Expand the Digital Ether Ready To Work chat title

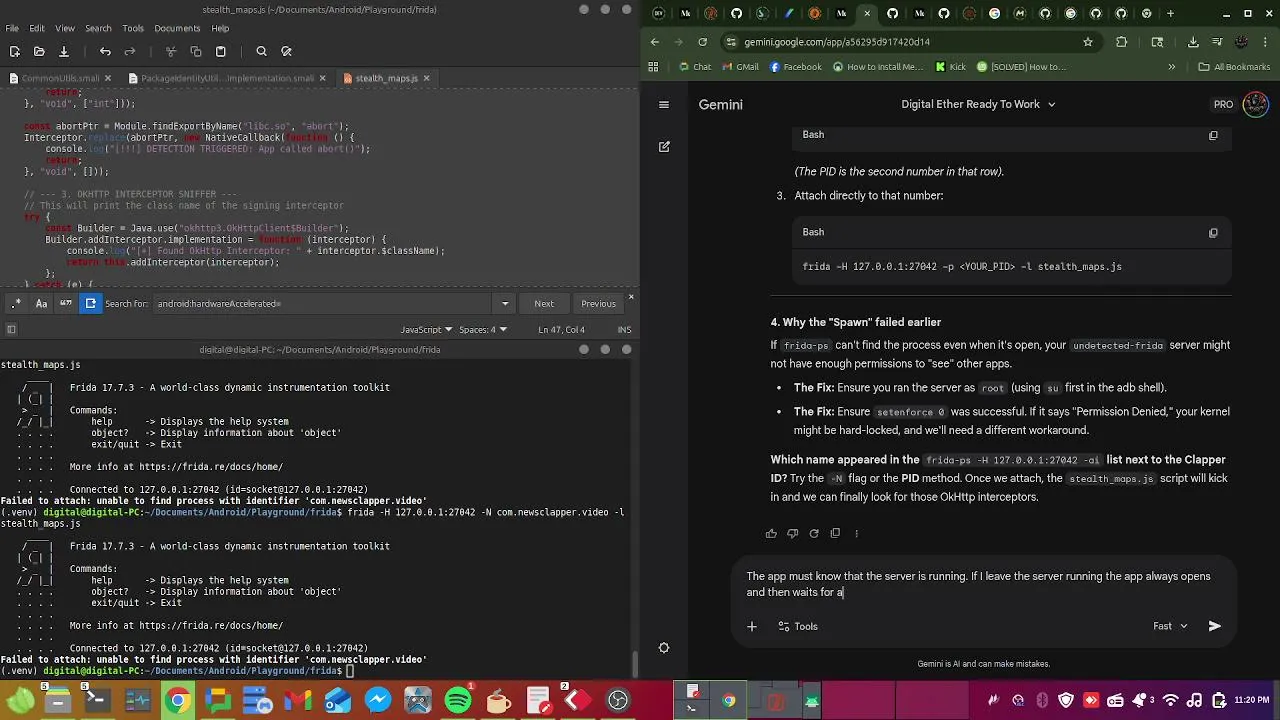pos(978,104)
